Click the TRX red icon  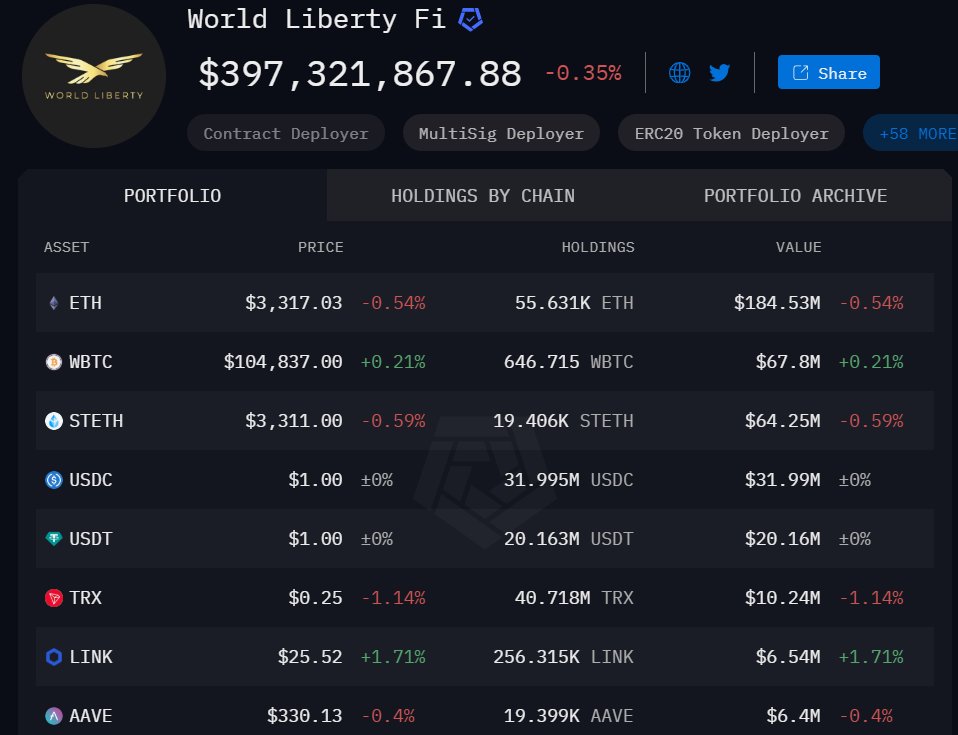coord(54,598)
